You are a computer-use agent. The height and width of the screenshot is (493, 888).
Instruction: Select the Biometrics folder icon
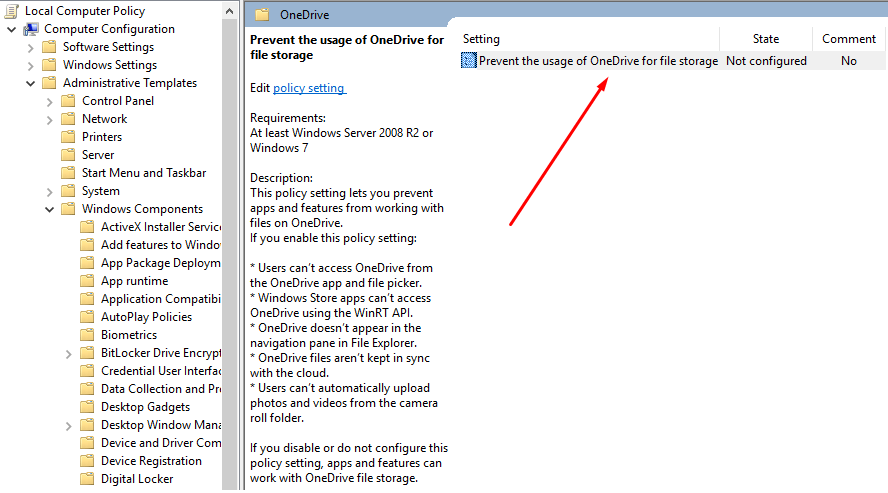[x=87, y=335]
